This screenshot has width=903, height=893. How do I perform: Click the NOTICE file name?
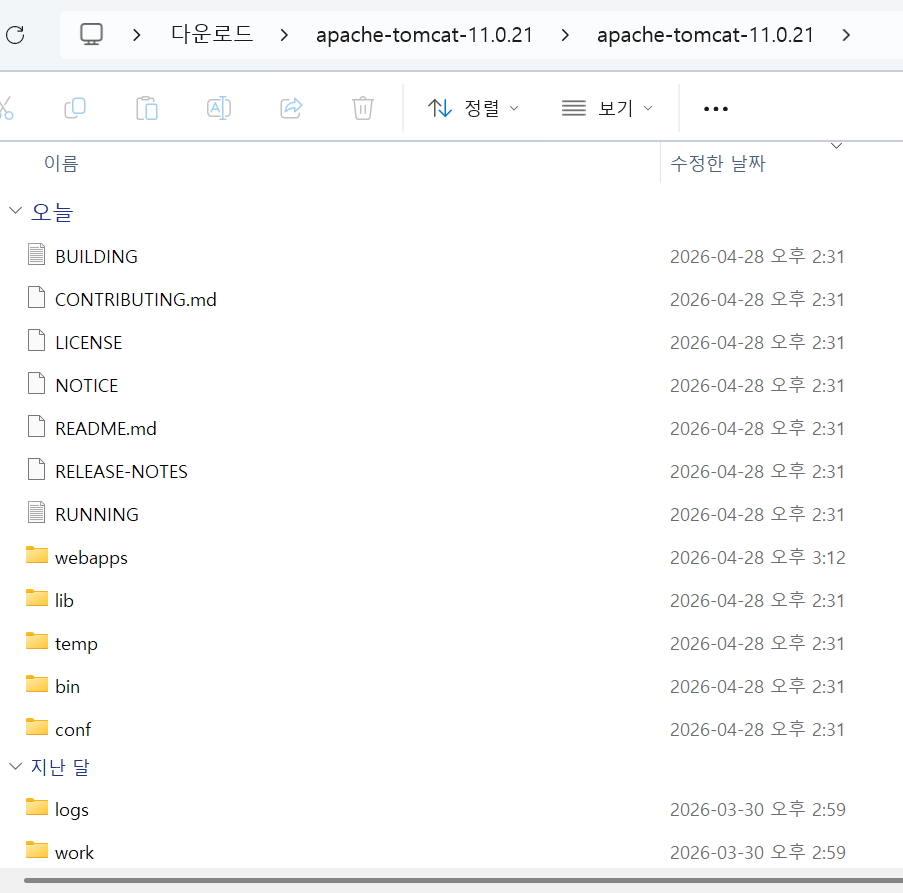coord(86,385)
